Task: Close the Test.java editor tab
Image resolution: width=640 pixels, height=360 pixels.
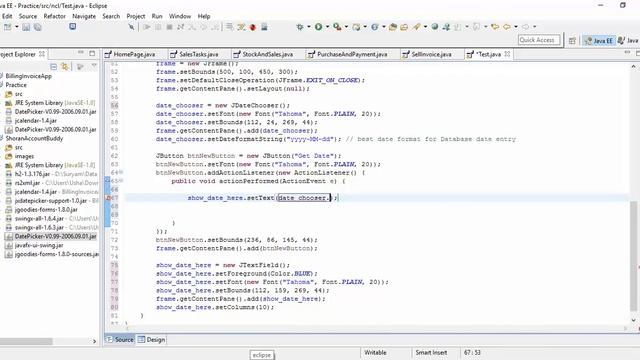Action: coord(507,54)
